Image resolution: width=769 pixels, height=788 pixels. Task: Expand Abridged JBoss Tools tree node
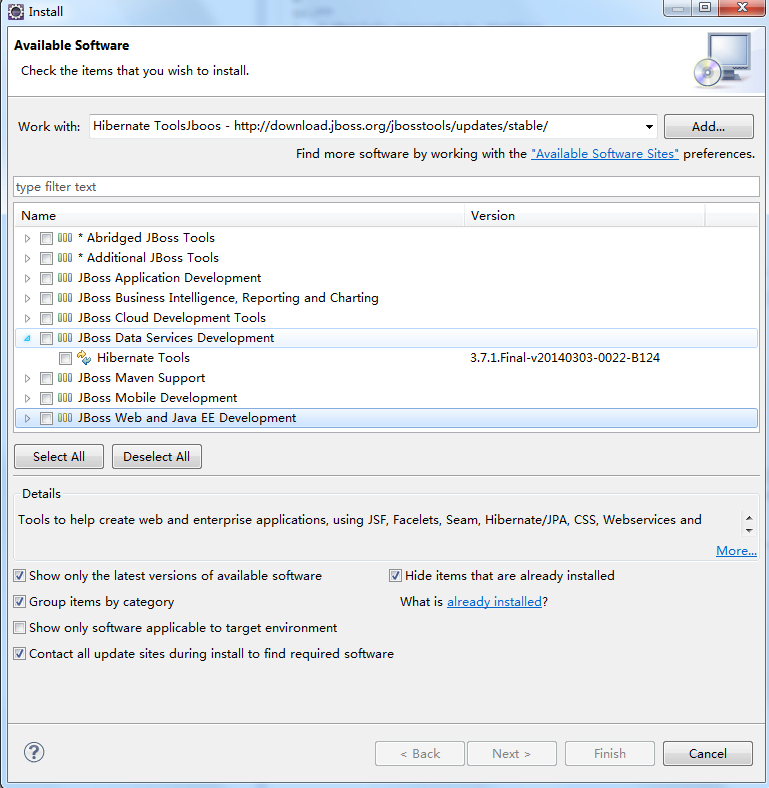[28, 238]
